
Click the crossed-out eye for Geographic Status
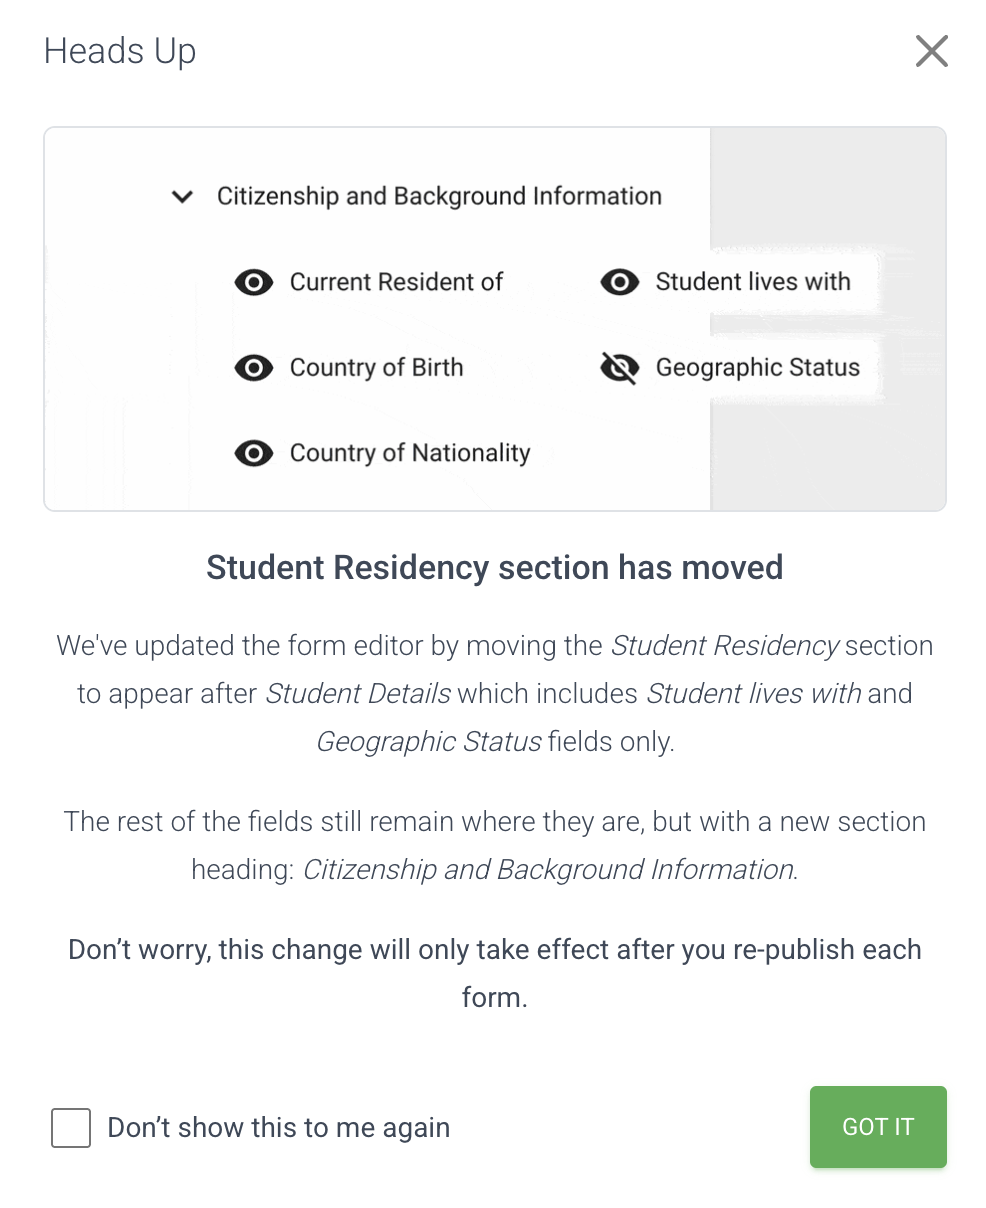pyautogui.click(x=620, y=369)
